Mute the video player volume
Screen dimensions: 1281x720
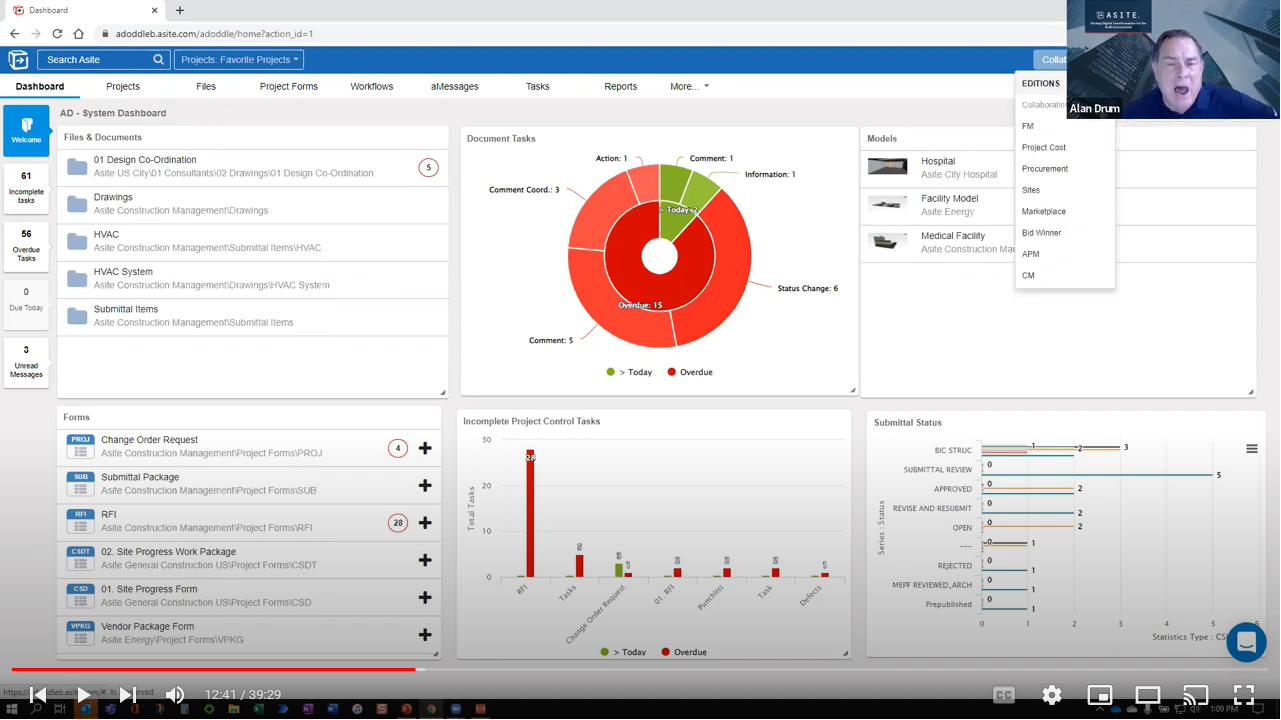coord(175,692)
